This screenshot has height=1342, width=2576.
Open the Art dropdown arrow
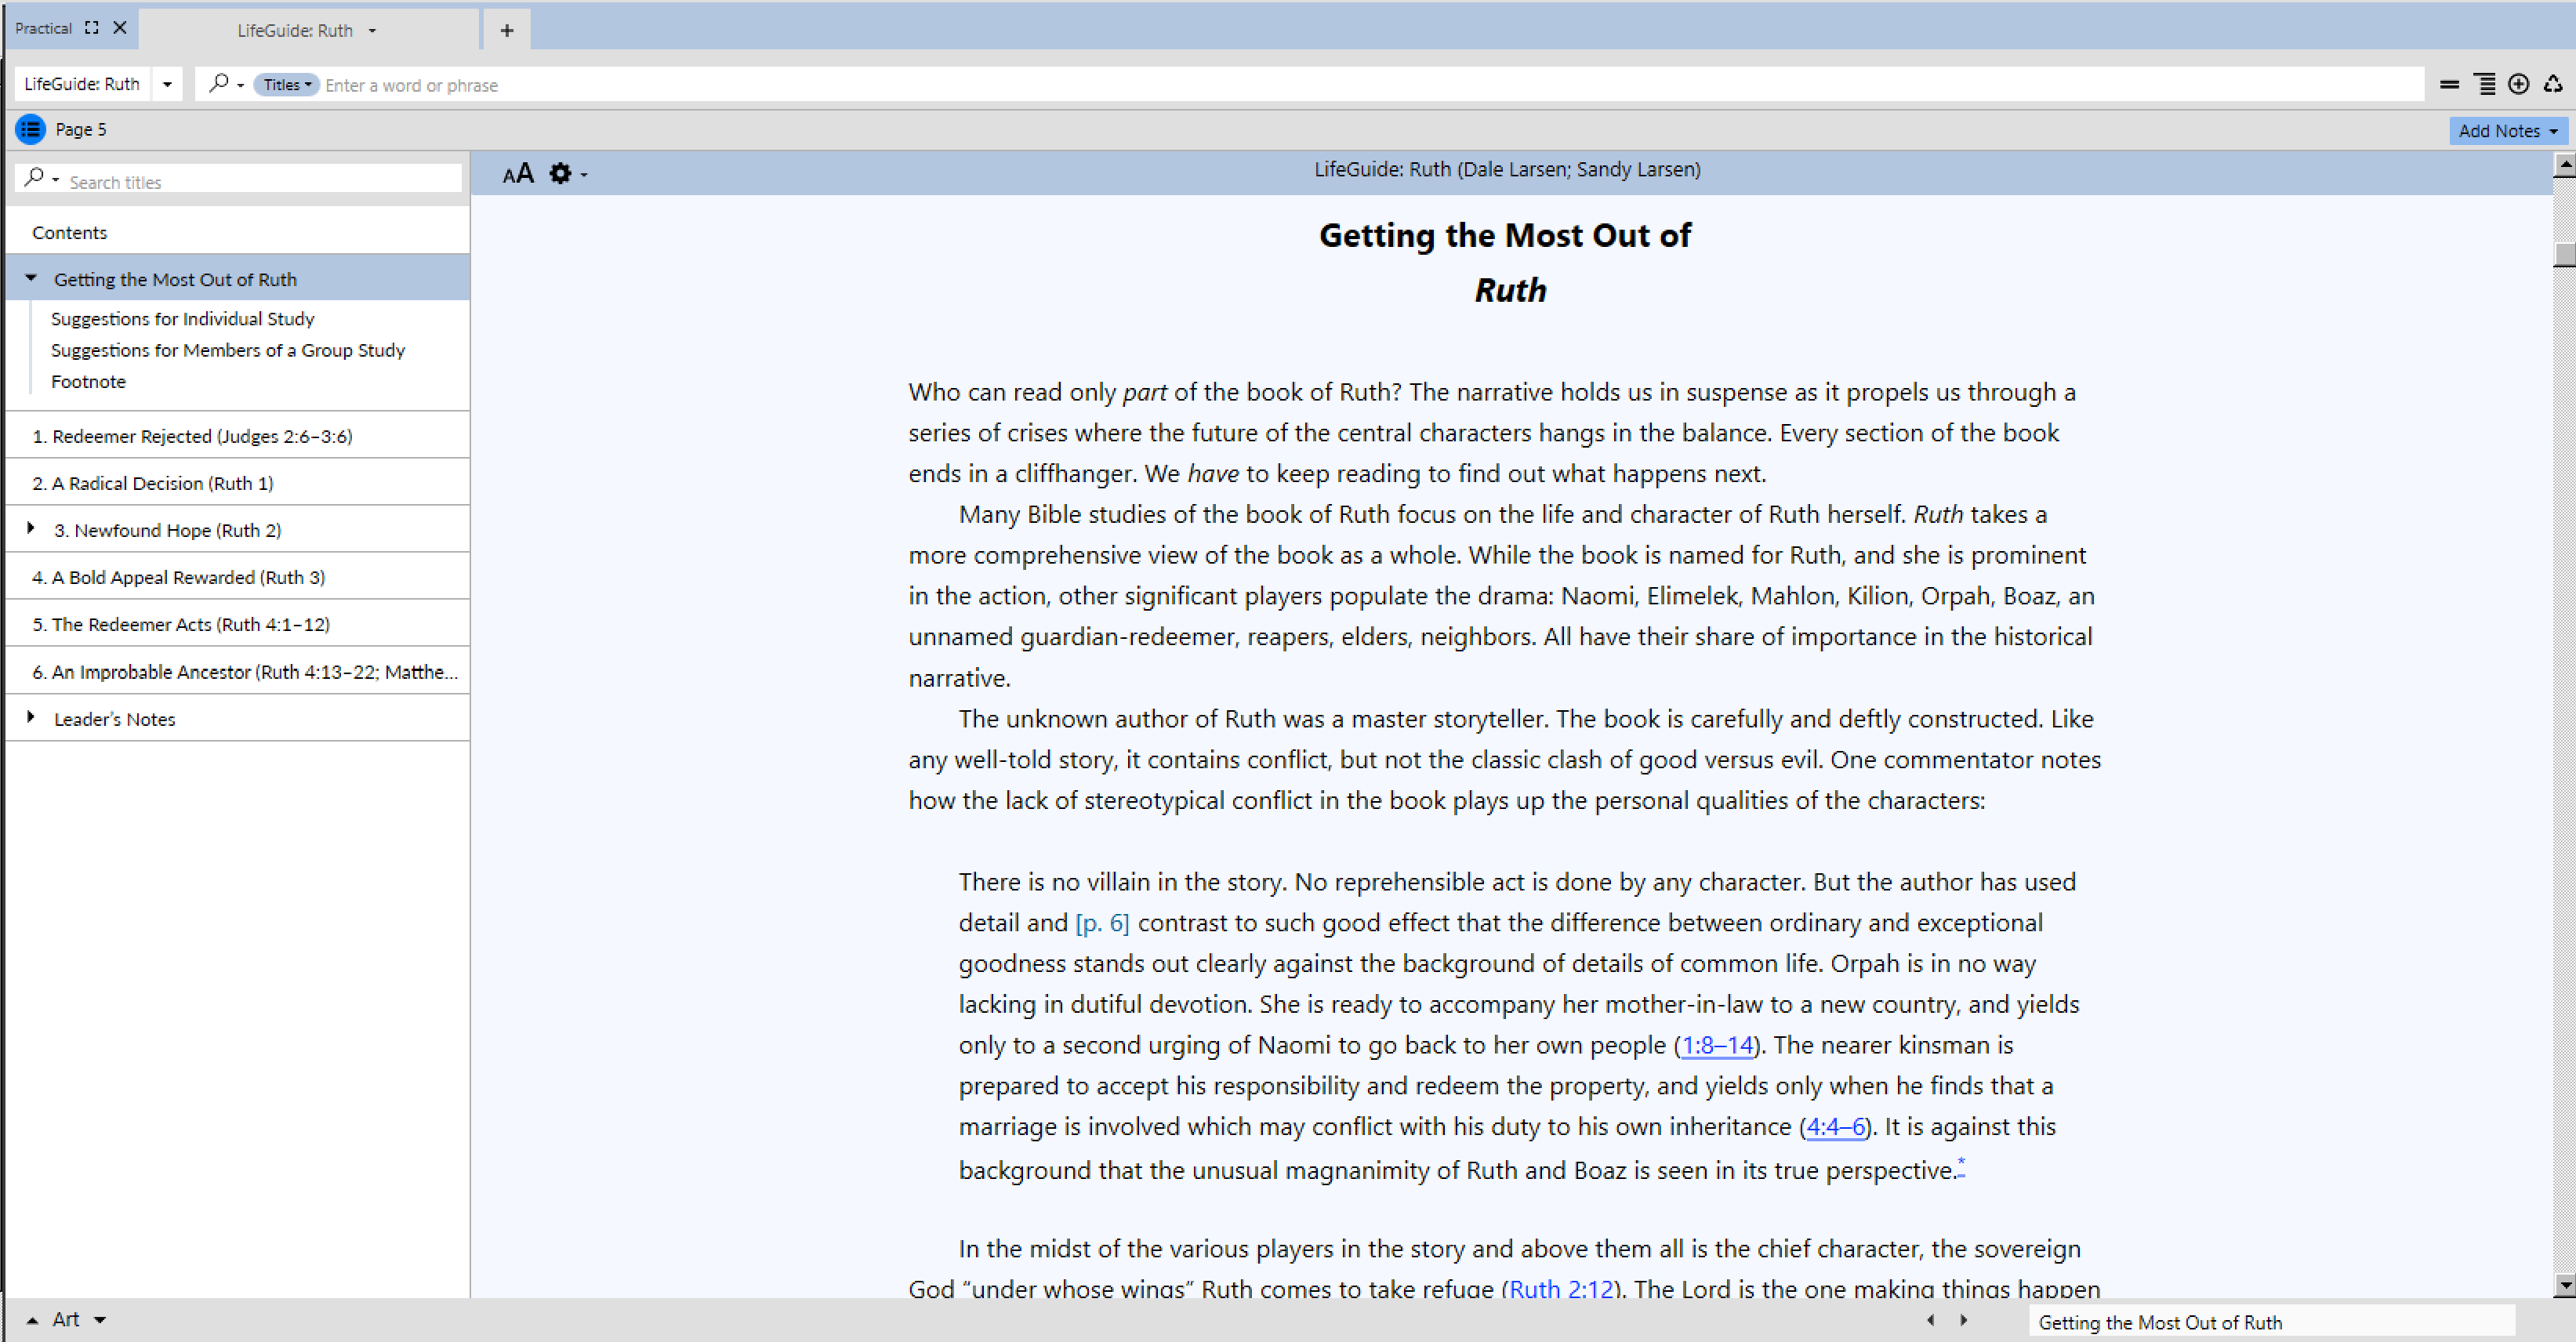tap(99, 1320)
